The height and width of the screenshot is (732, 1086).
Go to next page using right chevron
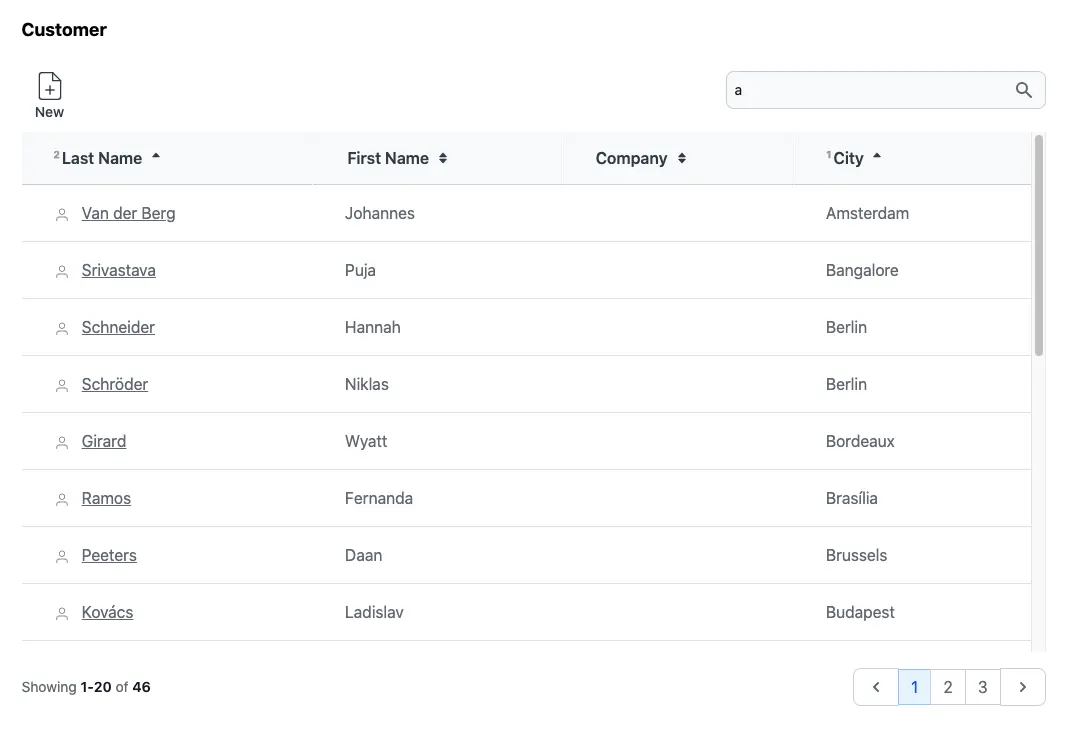point(1022,687)
